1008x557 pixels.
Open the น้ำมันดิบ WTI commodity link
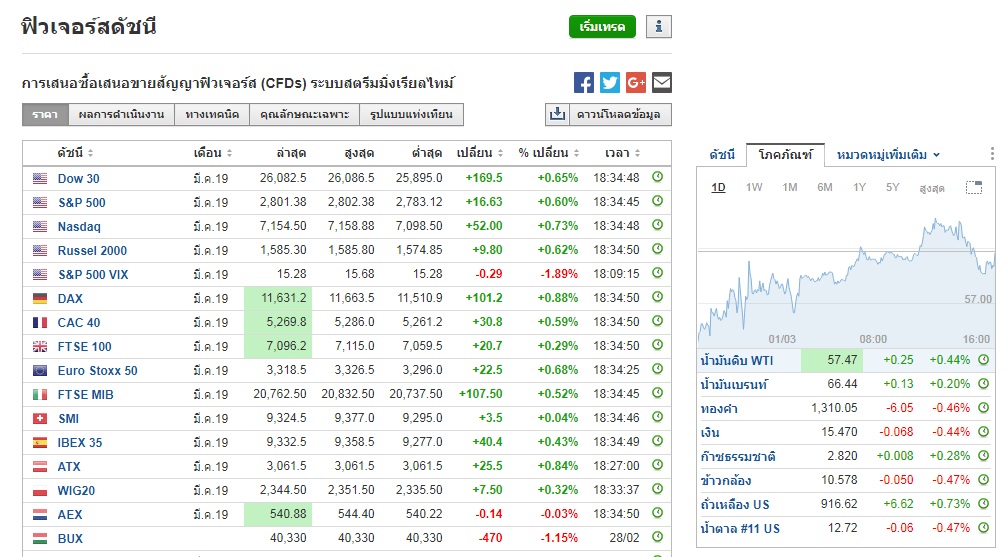coord(737,360)
